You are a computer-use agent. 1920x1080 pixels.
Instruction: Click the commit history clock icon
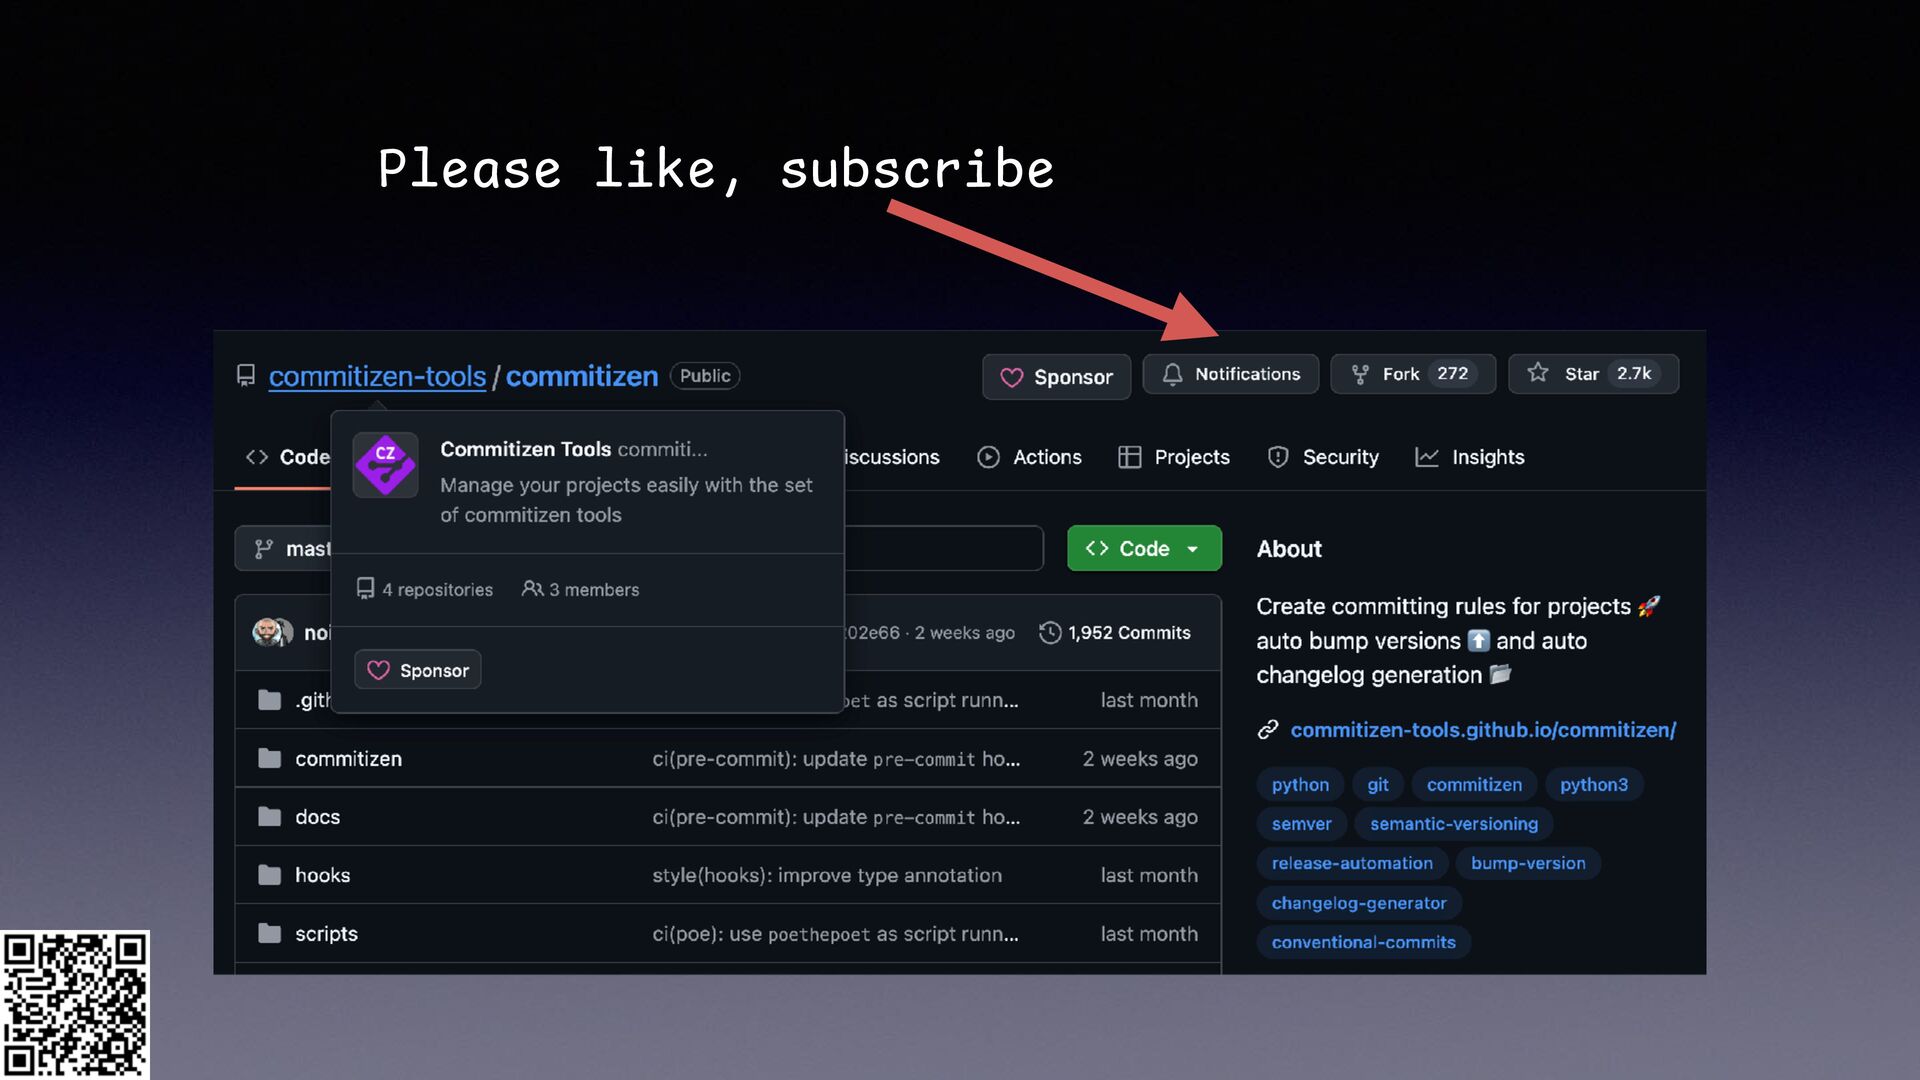tap(1049, 633)
